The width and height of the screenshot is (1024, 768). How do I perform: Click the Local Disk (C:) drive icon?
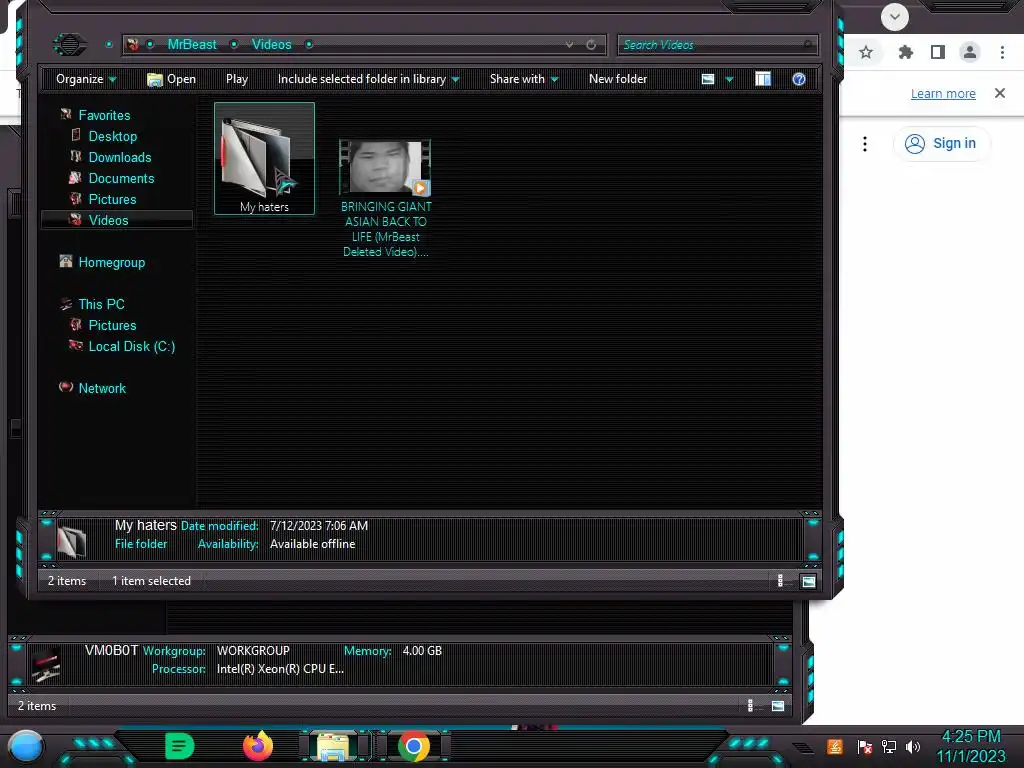tap(76, 345)
